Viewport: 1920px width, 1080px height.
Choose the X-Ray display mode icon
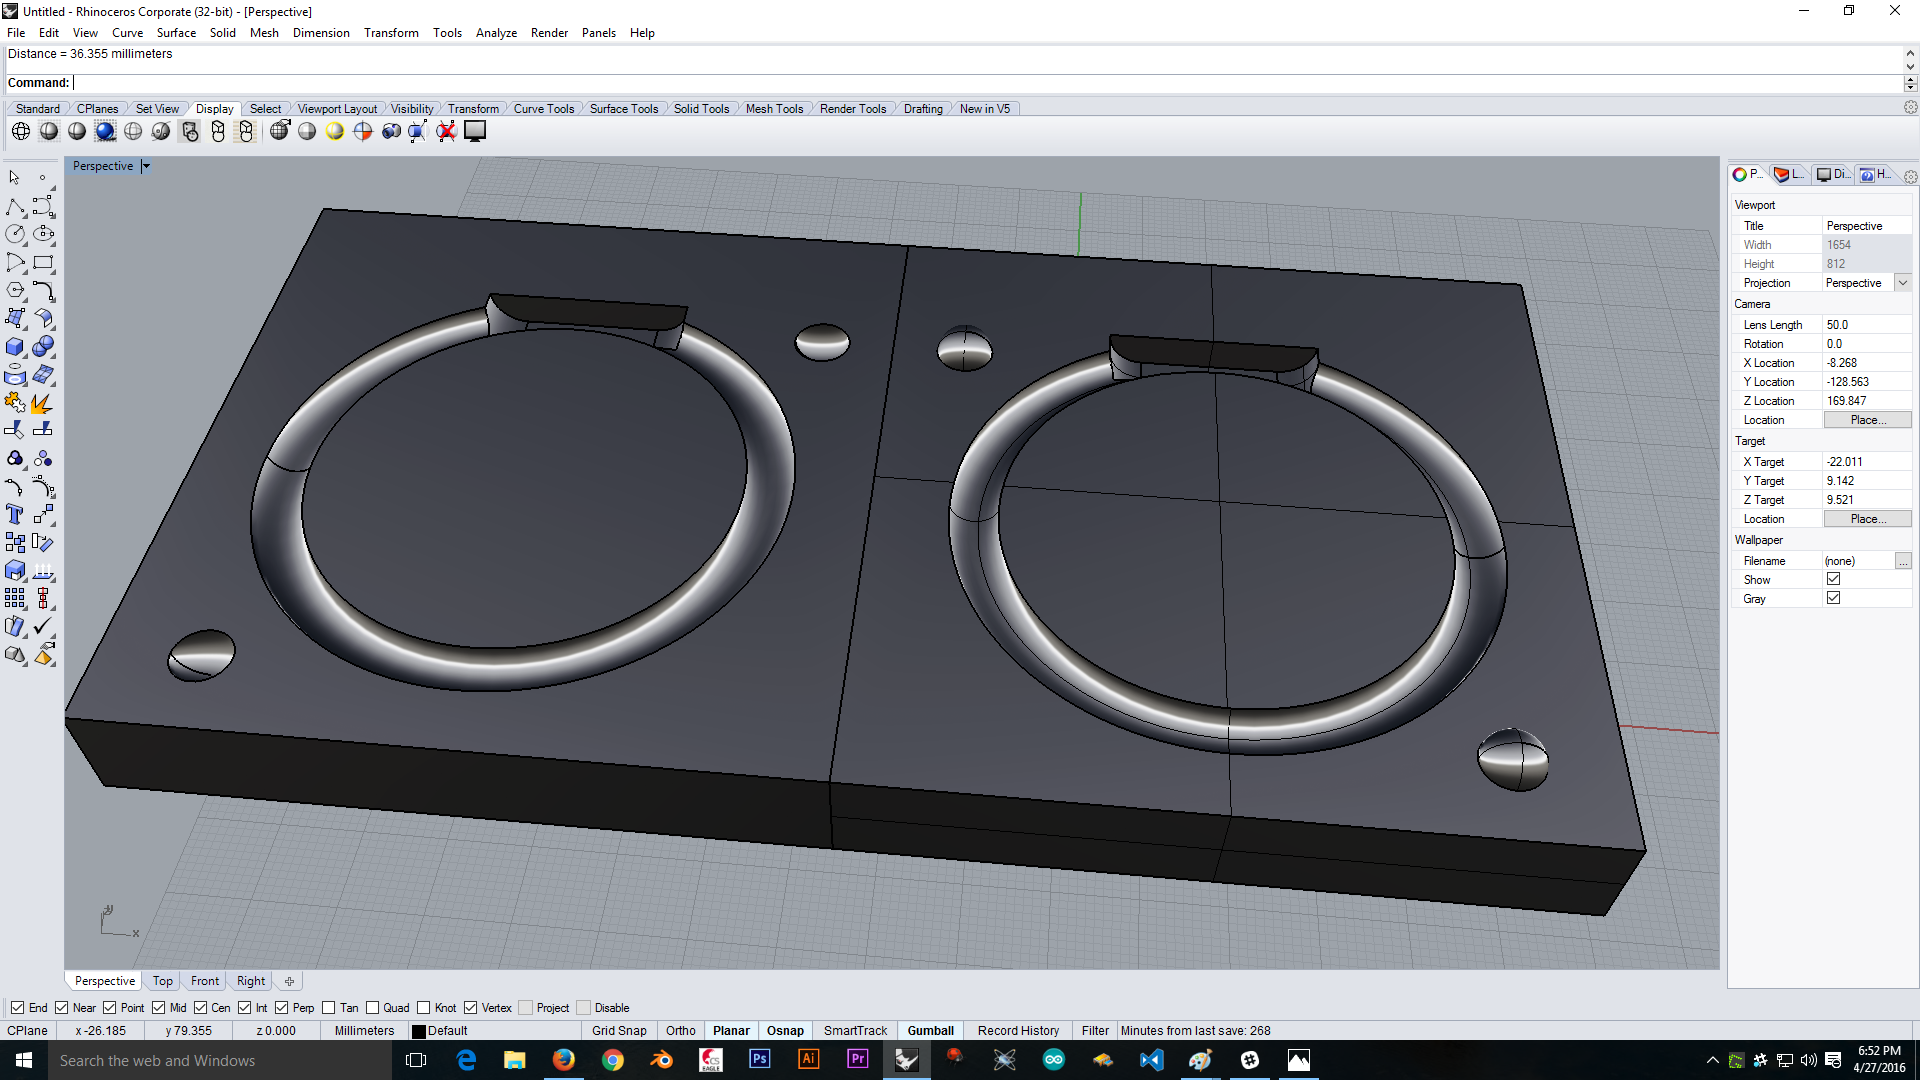(161, 131)
